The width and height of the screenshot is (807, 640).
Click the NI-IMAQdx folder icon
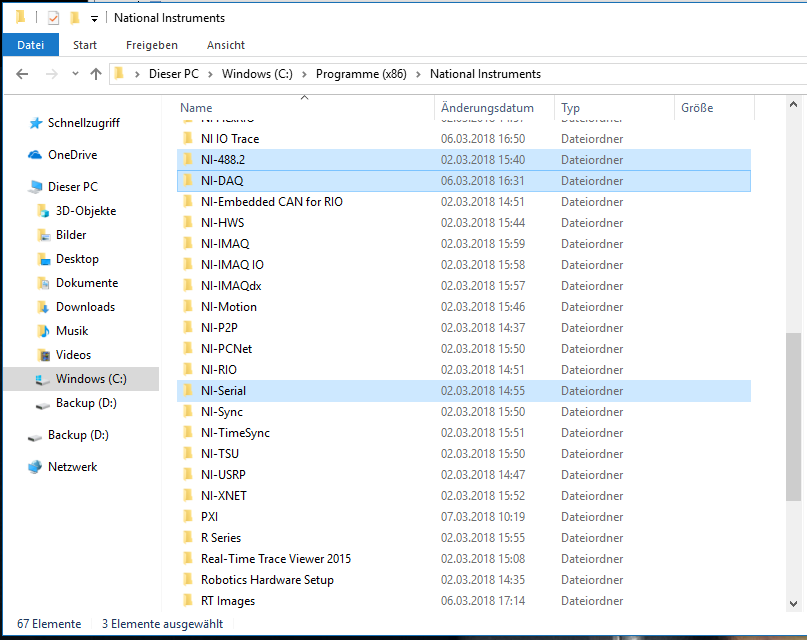[188, 286]
